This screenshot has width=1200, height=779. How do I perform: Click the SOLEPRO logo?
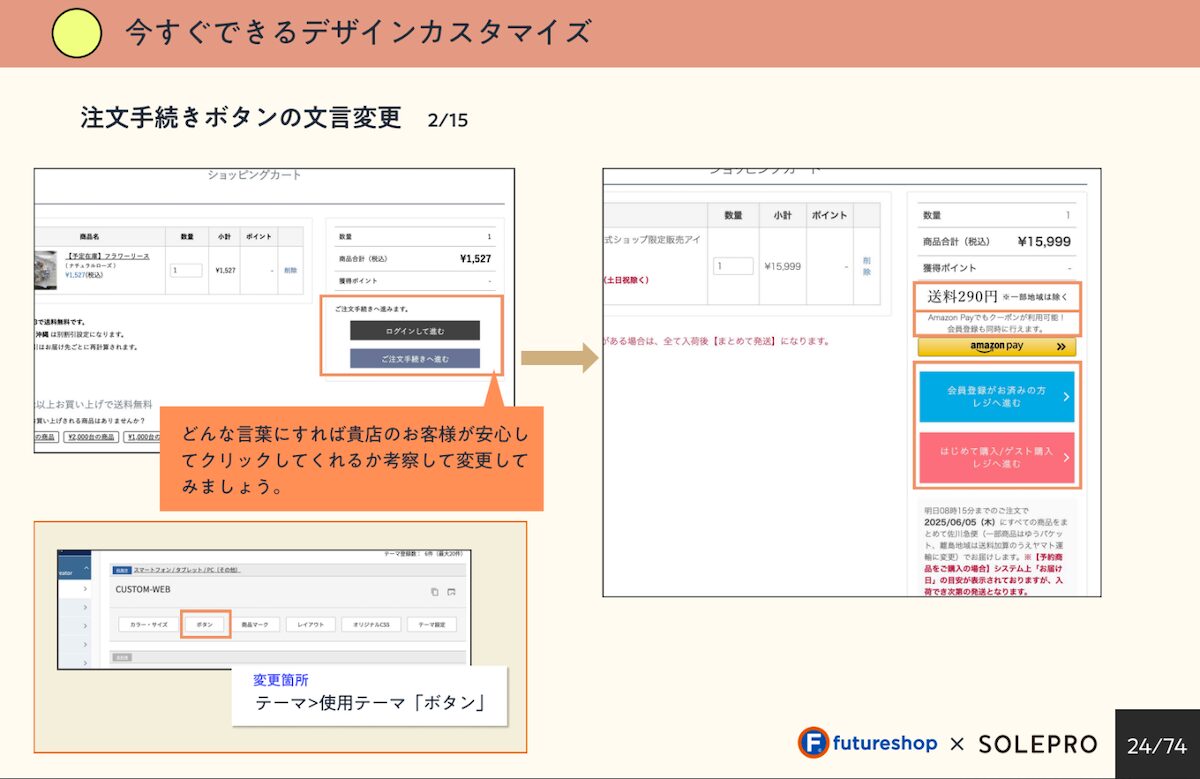[x=1037, y=744]
